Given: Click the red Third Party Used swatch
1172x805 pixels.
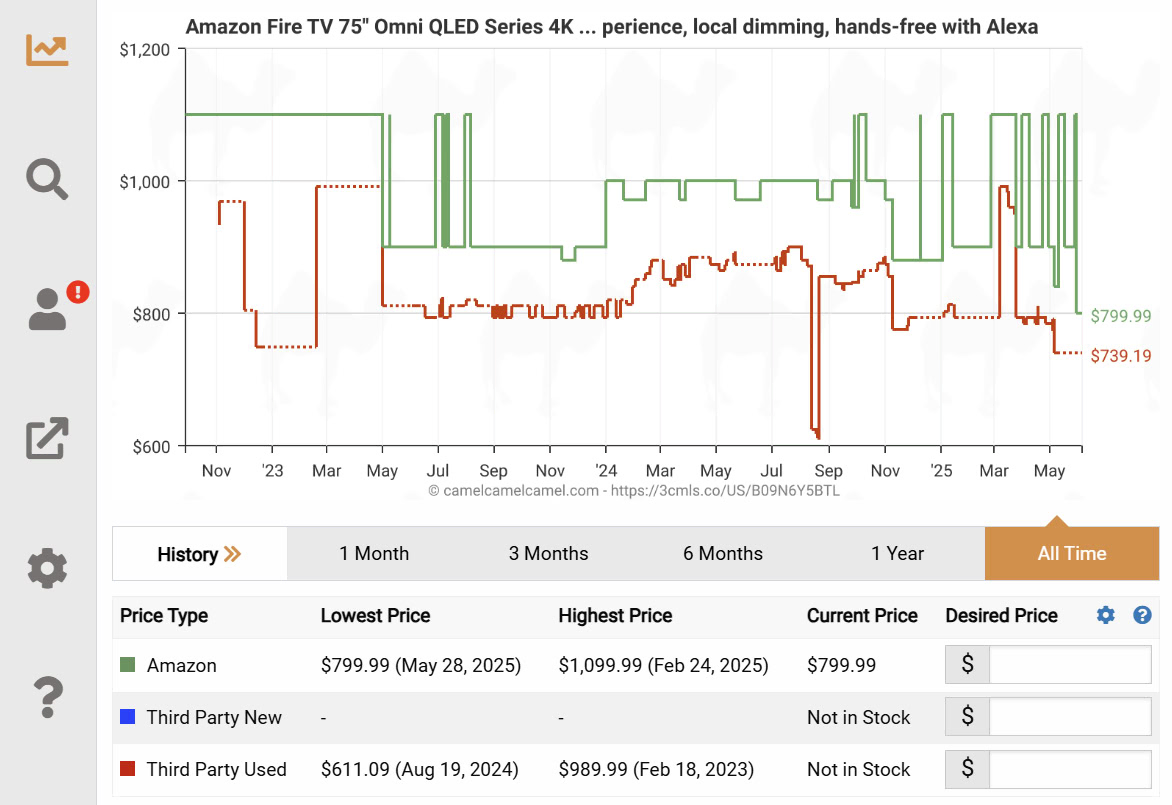Looking at the screenshot, I should coord(127,769).
